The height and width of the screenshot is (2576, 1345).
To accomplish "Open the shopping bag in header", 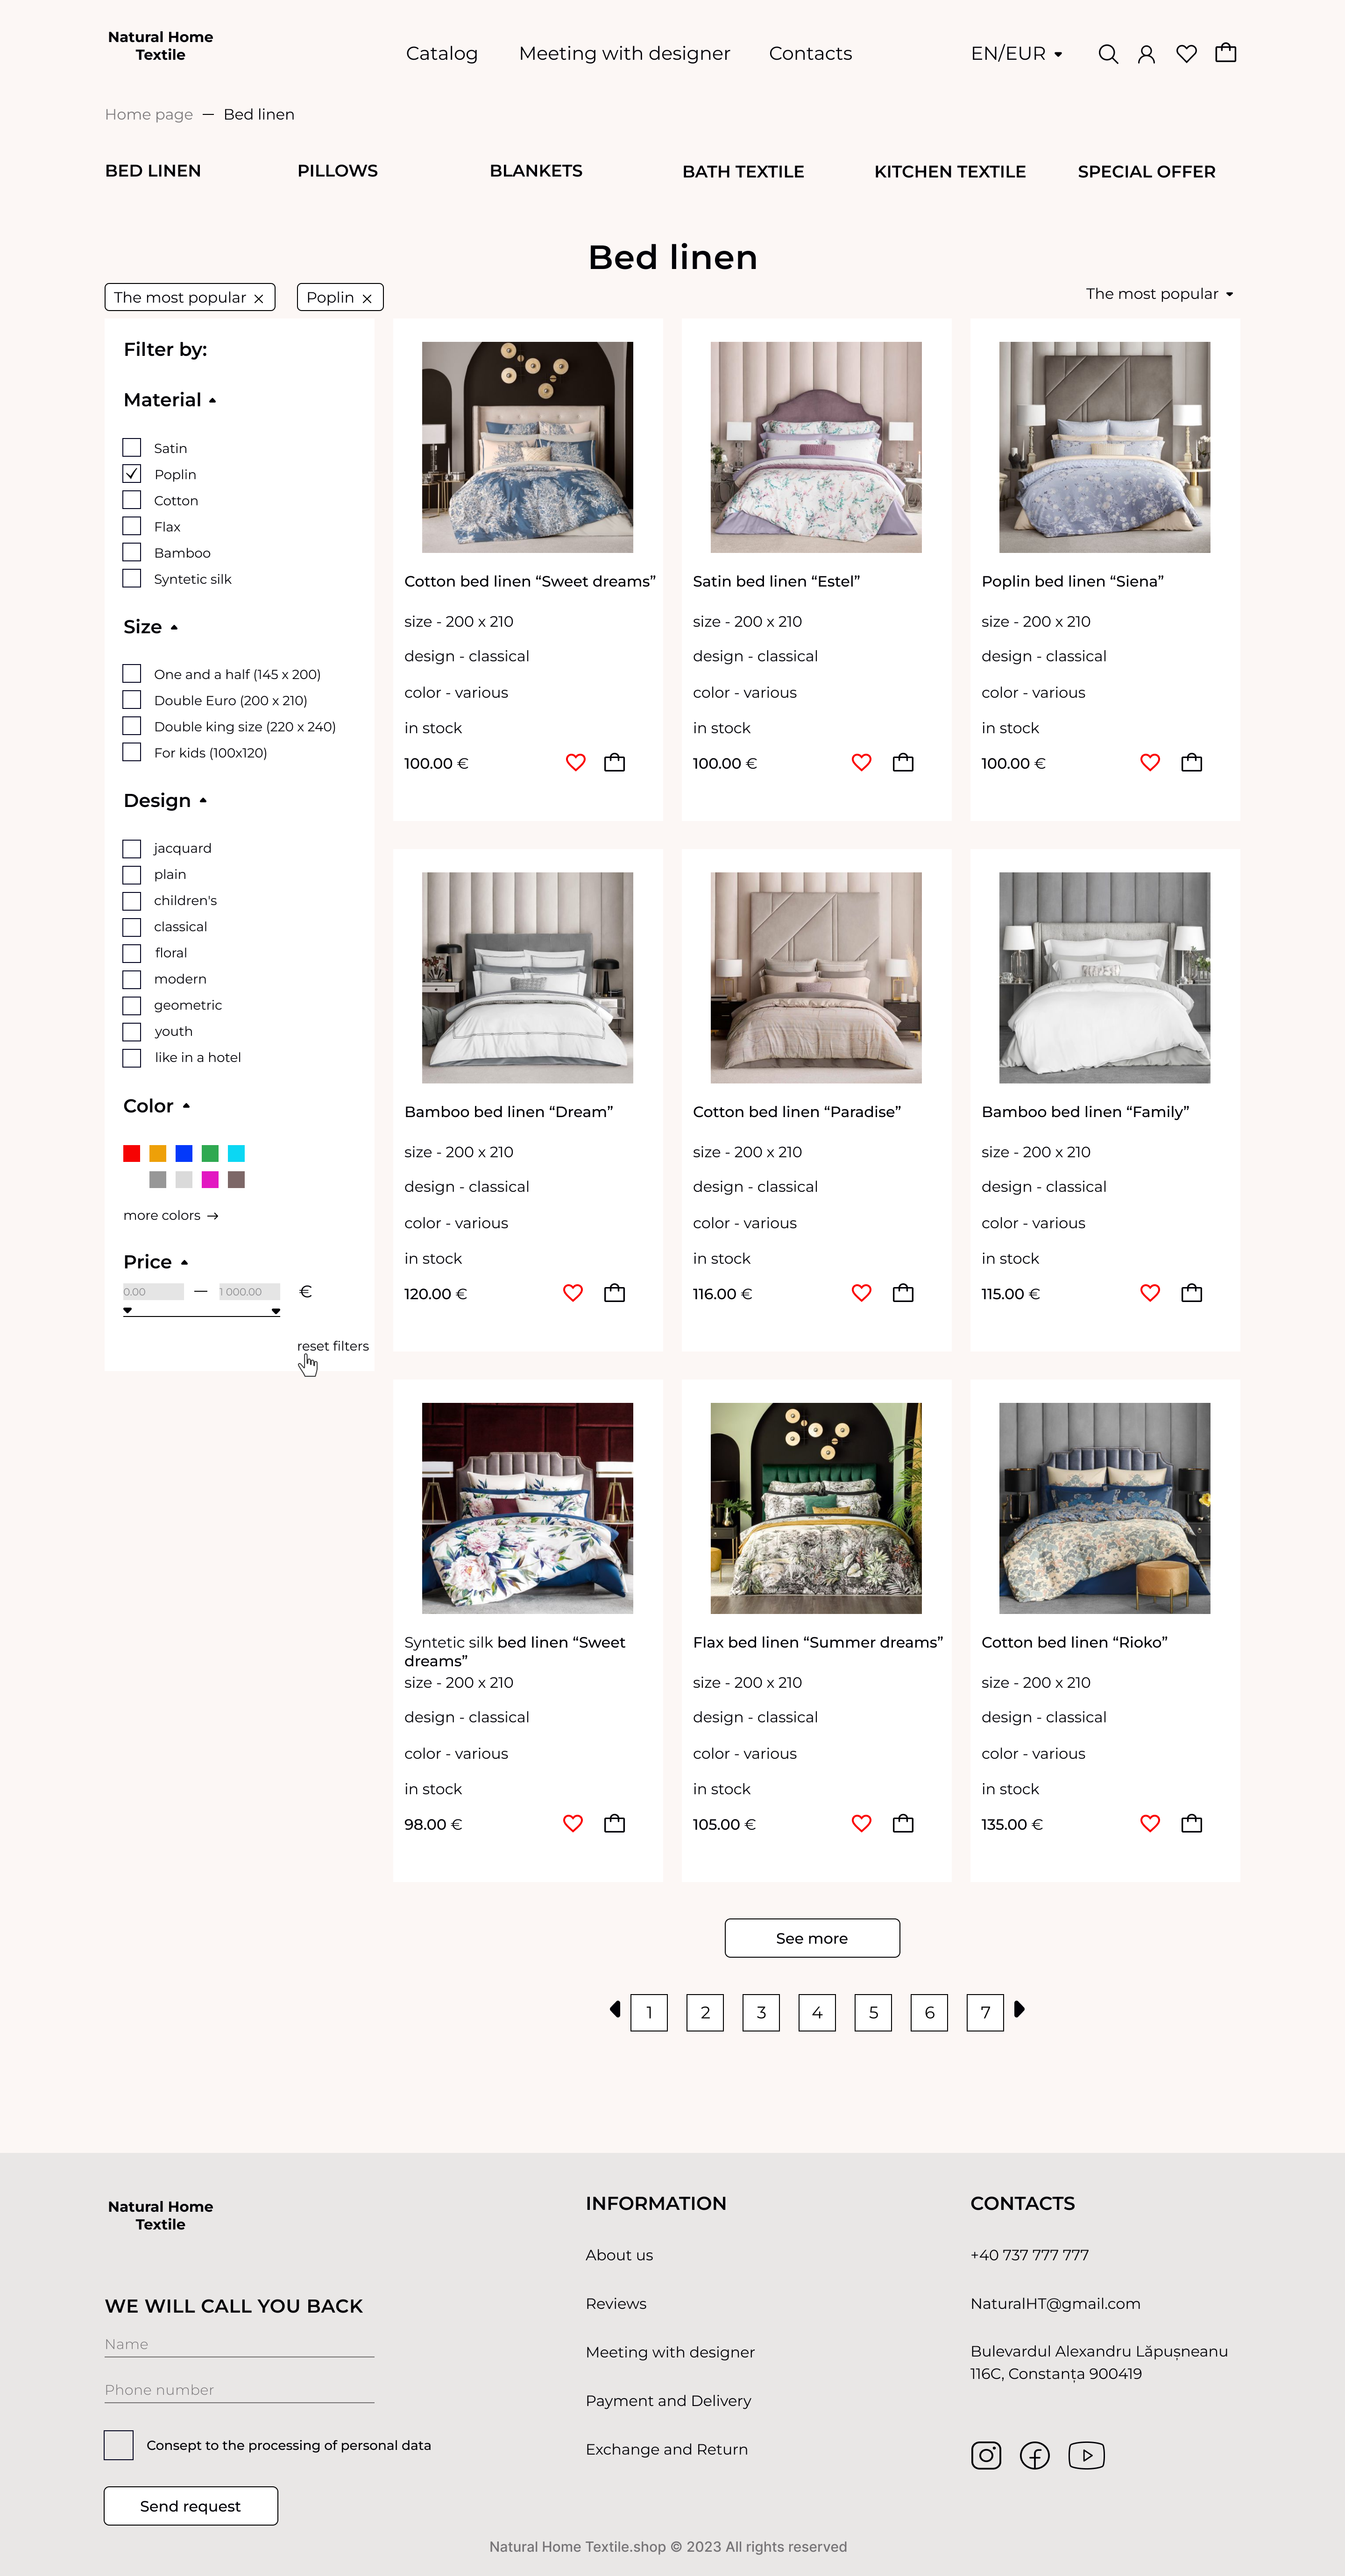I will [1225, 53].
